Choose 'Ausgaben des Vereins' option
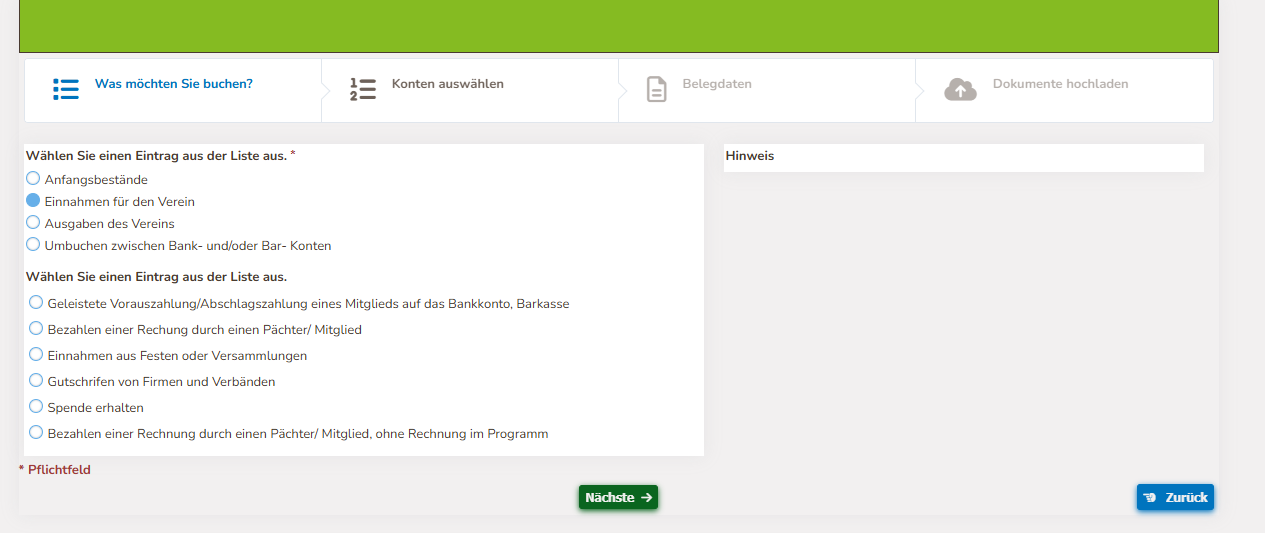Image resolution: width=1265 pixels, height=533 pixels. 33,223
